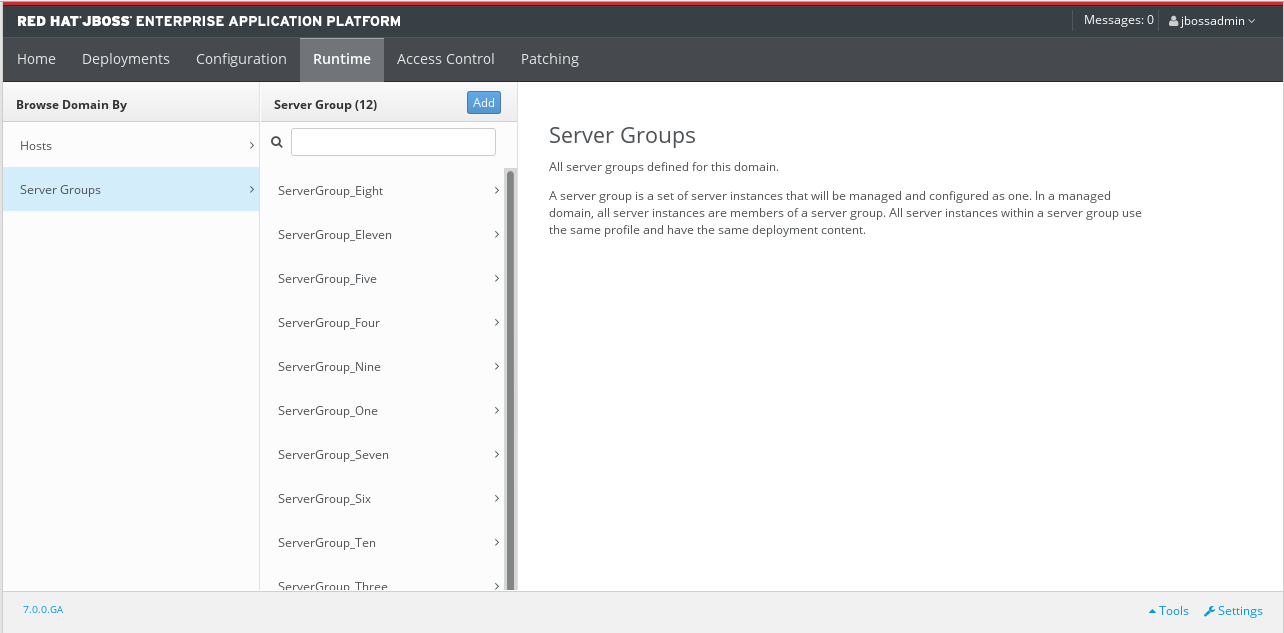Screen dimensions: 1284x633
Task: Open the Configuration tab
Action: coord(241,59)
